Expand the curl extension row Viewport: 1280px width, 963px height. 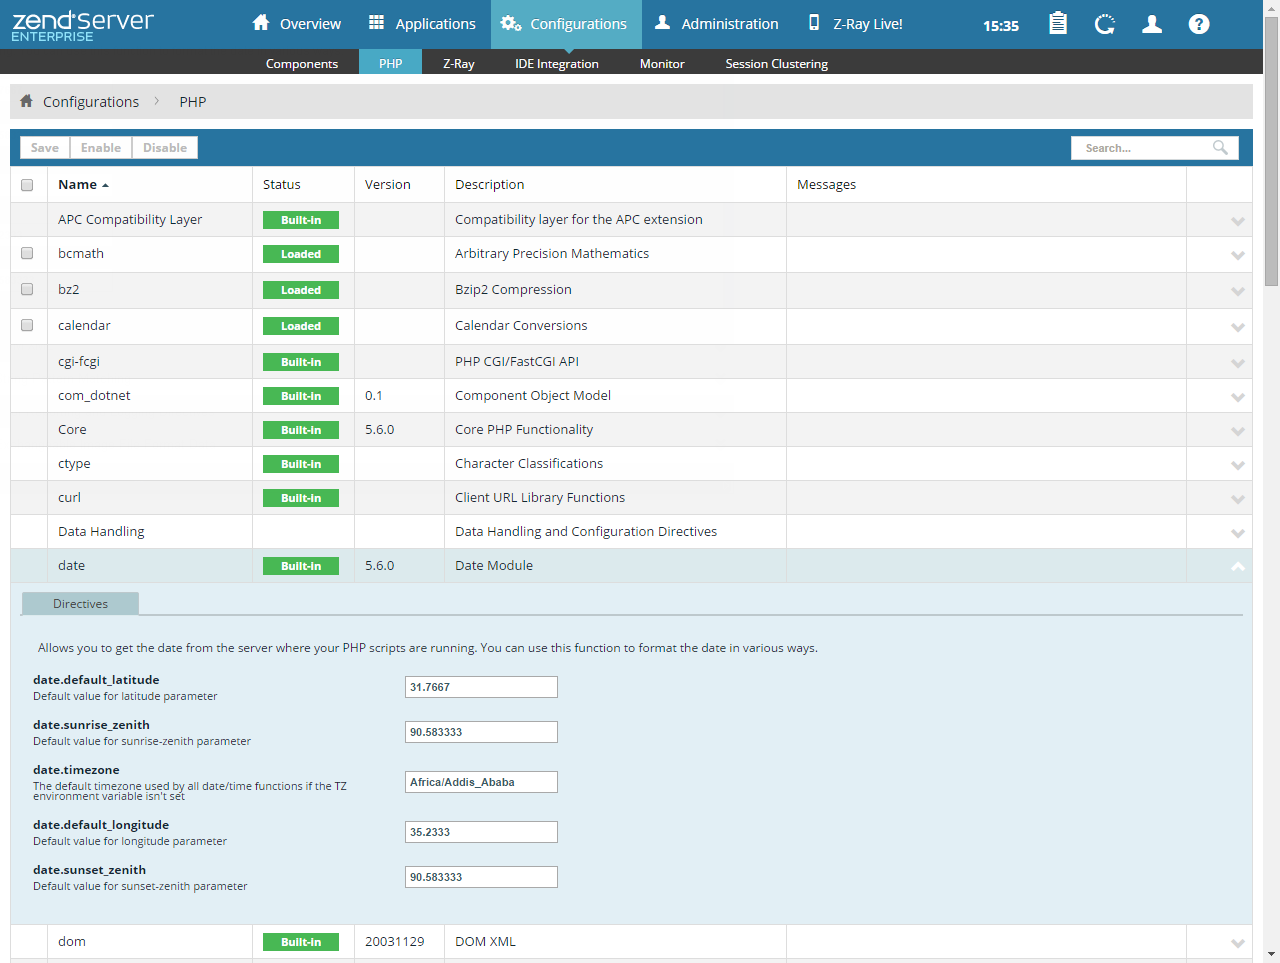[1237, 499]
